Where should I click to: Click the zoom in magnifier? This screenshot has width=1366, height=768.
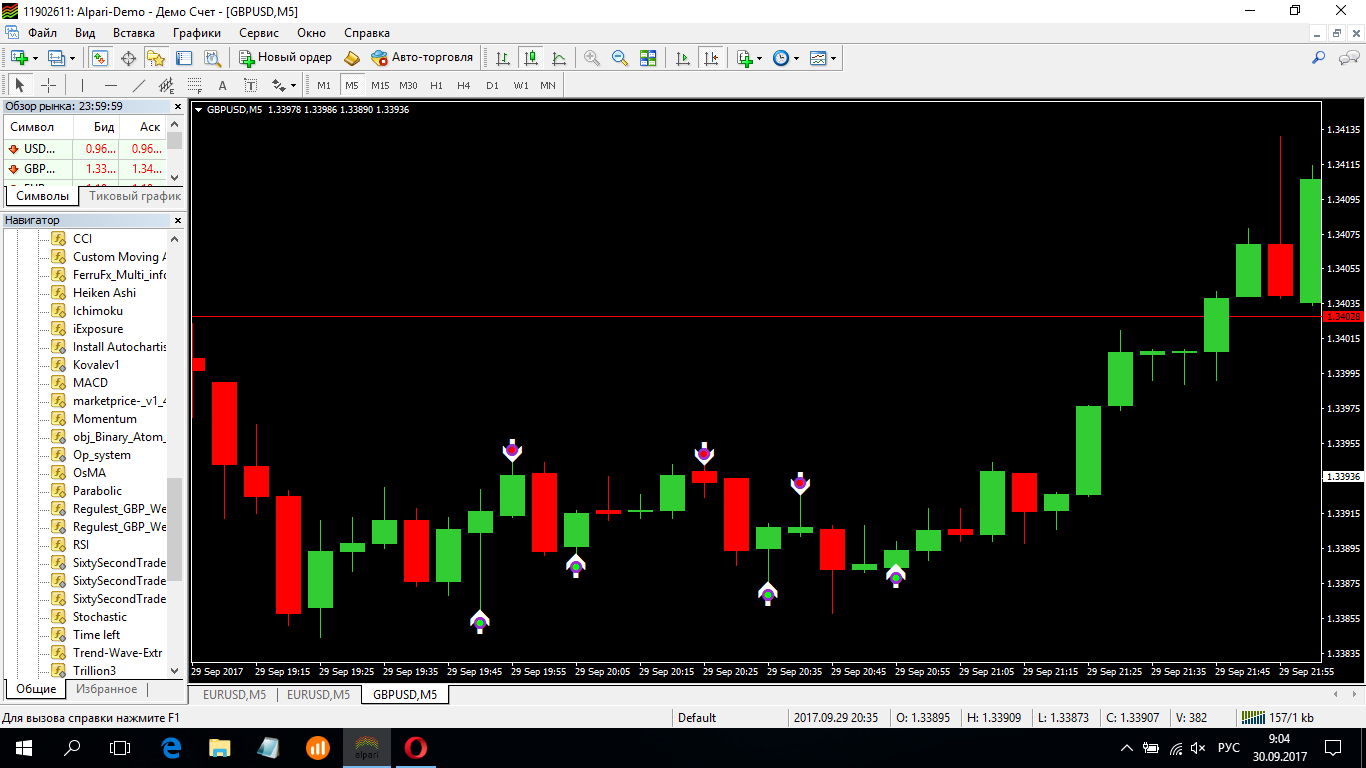pyautogui.click(x=592, y=58)
